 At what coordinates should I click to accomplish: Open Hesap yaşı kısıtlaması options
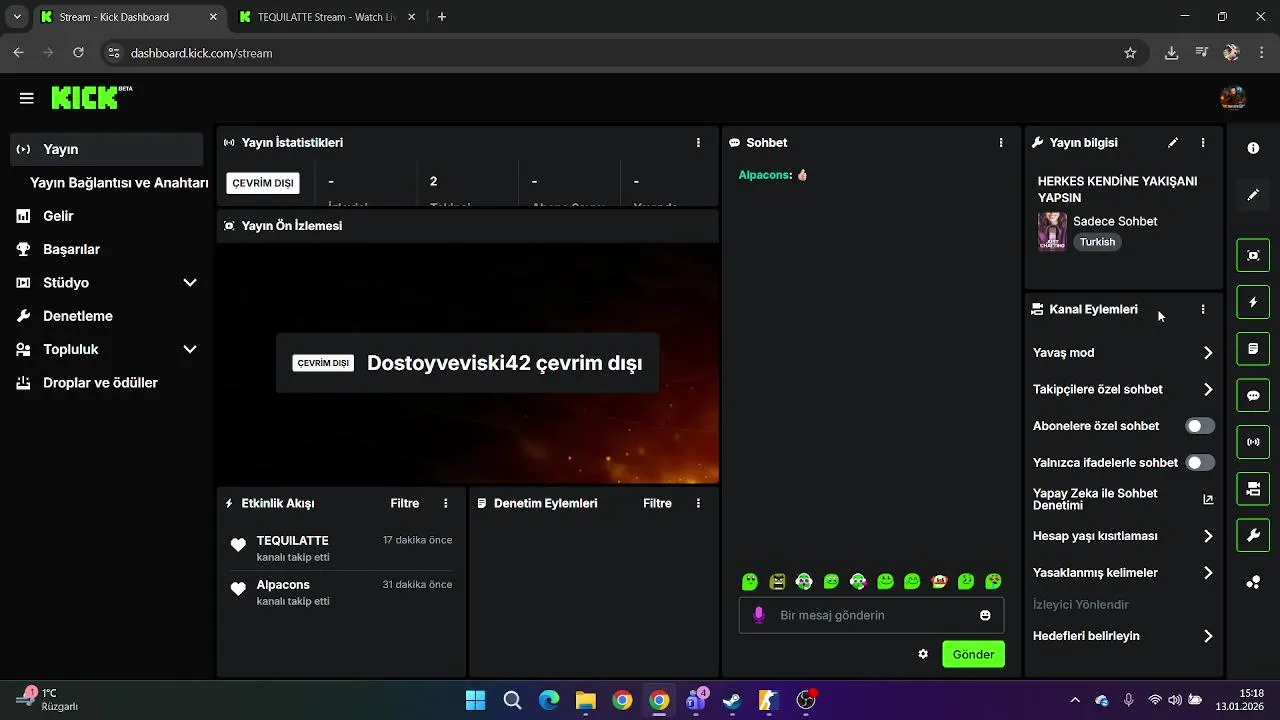coord(1123,536)
